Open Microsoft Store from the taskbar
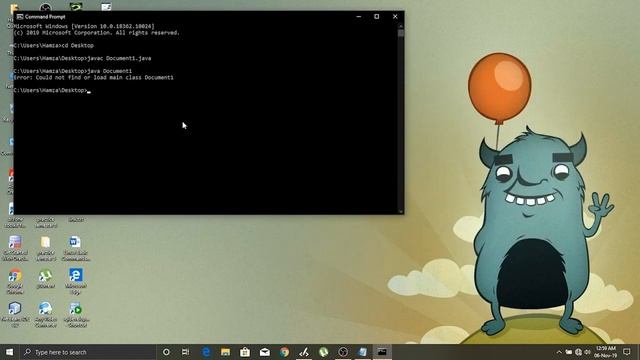 point(245,352)
